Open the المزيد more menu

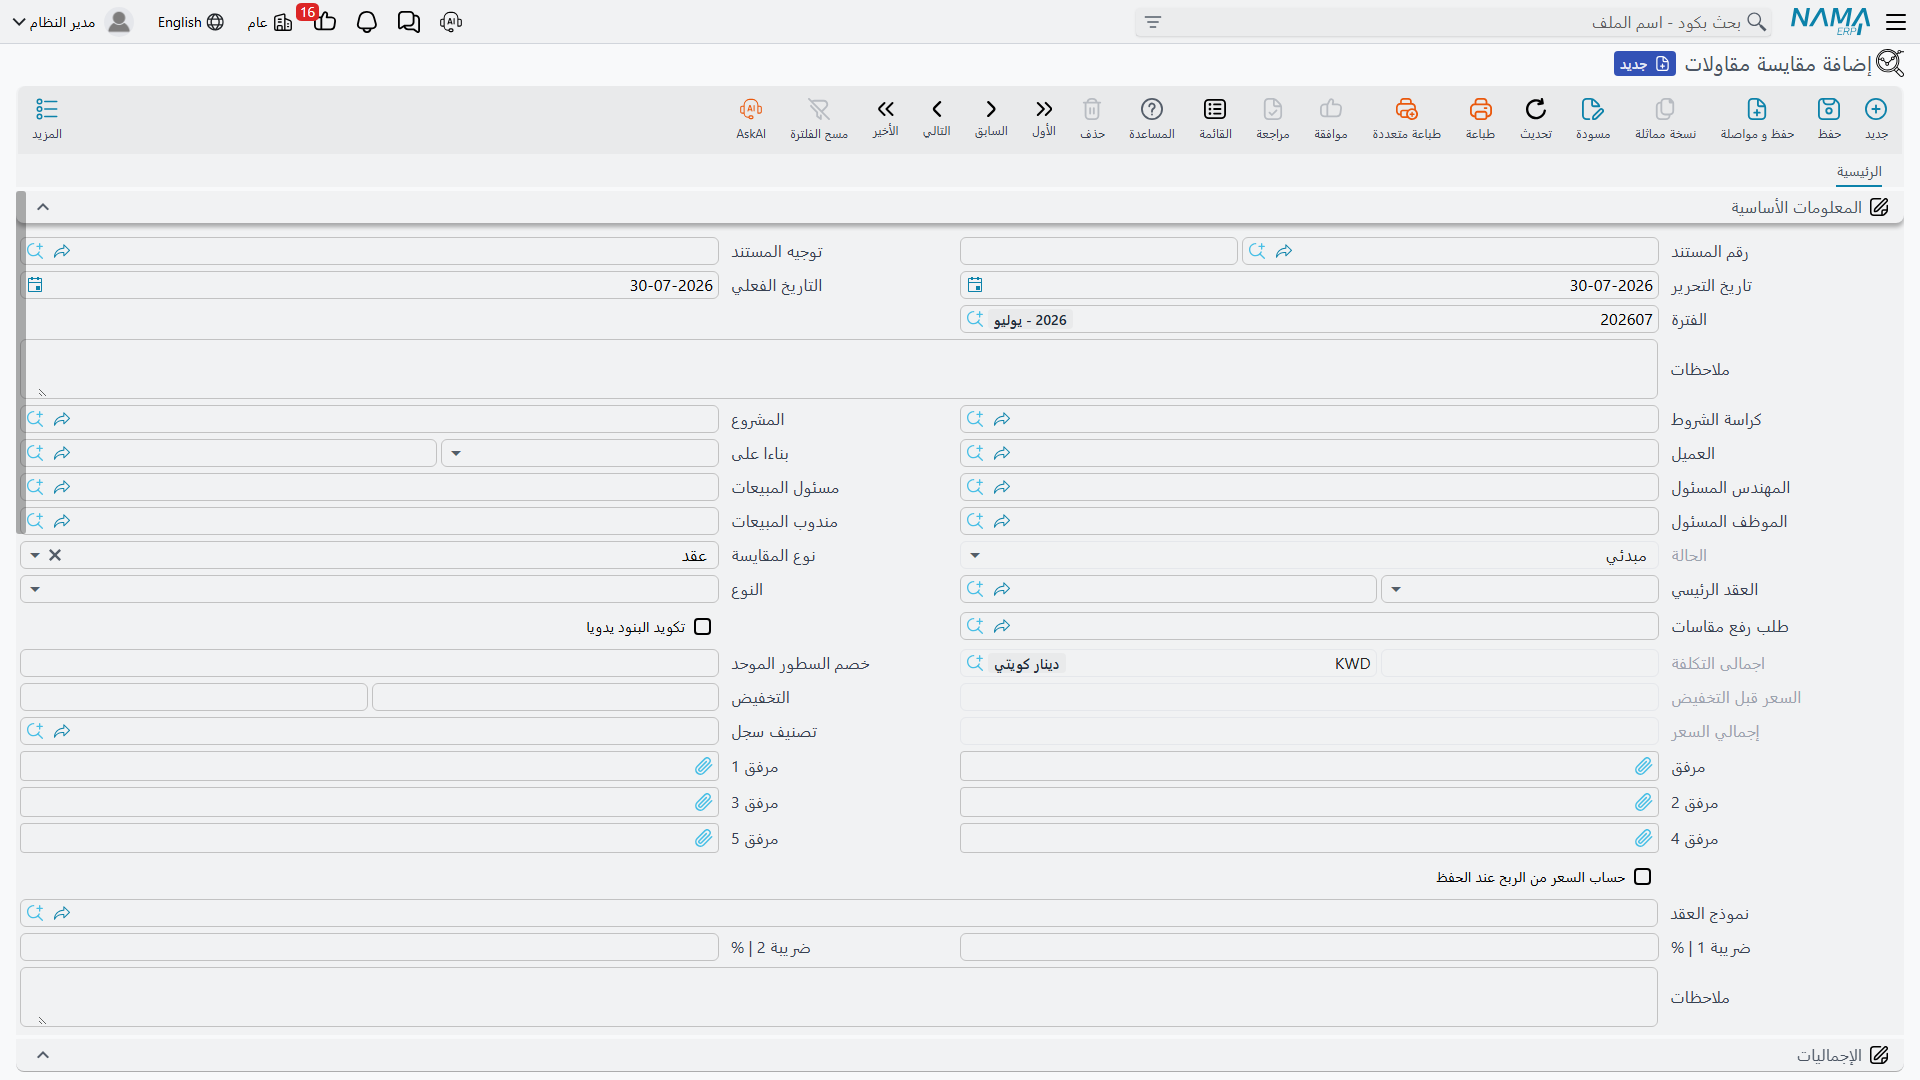tap(47, 118)
